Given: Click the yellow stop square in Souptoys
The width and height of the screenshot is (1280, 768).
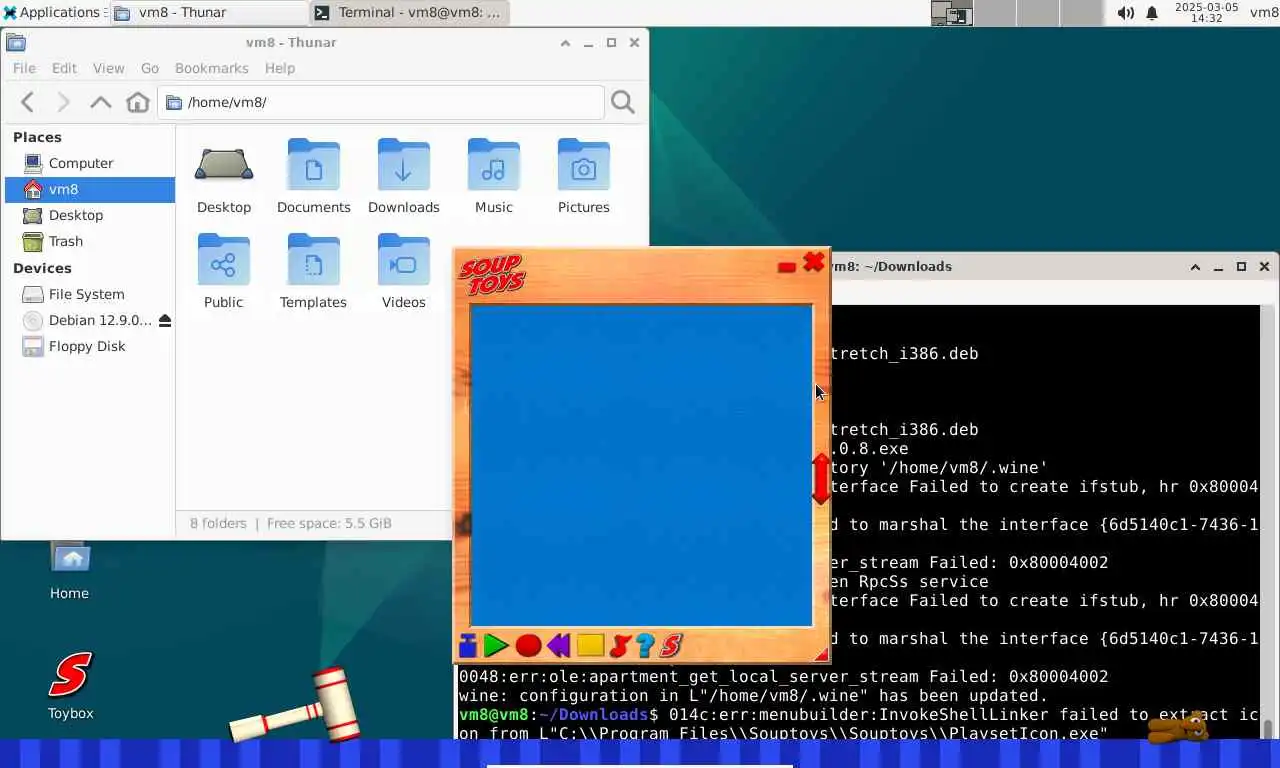Looking at the screenshot, I should tap(590, 646).
